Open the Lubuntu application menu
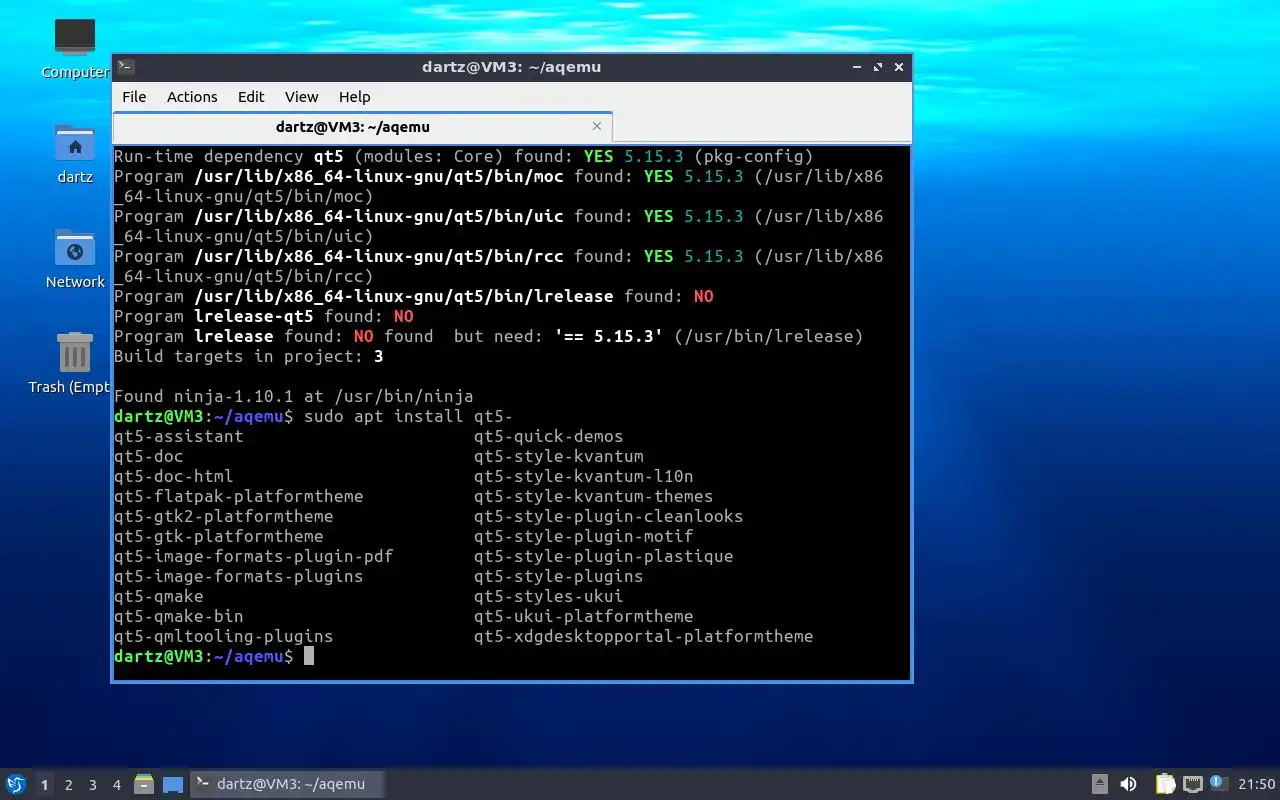1280x800 pixels. [x=15, y=784]
